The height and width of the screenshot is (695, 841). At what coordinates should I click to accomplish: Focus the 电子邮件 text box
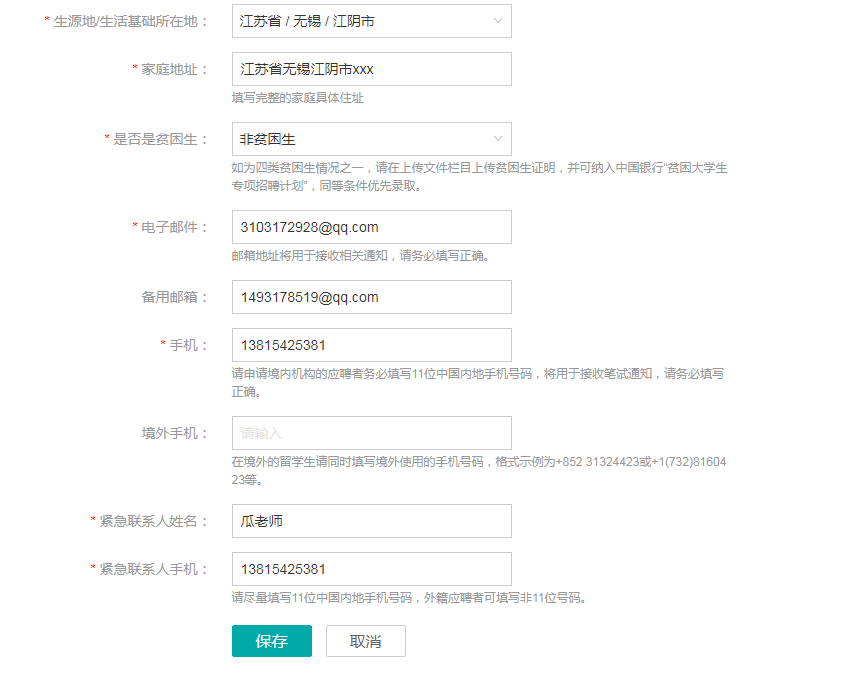371,227
